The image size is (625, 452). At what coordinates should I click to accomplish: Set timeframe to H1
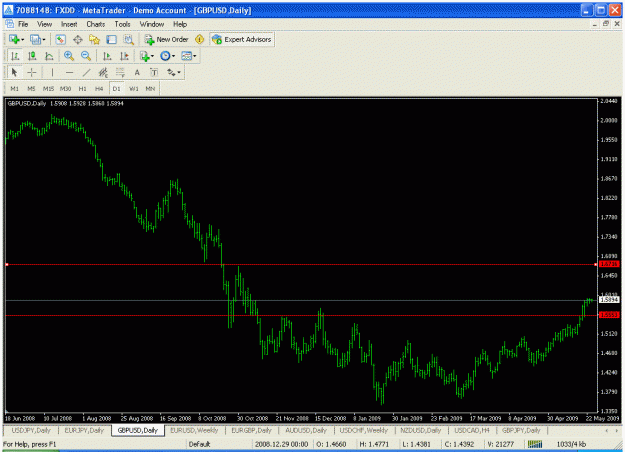pyautogui.click(x=82, y=88)
